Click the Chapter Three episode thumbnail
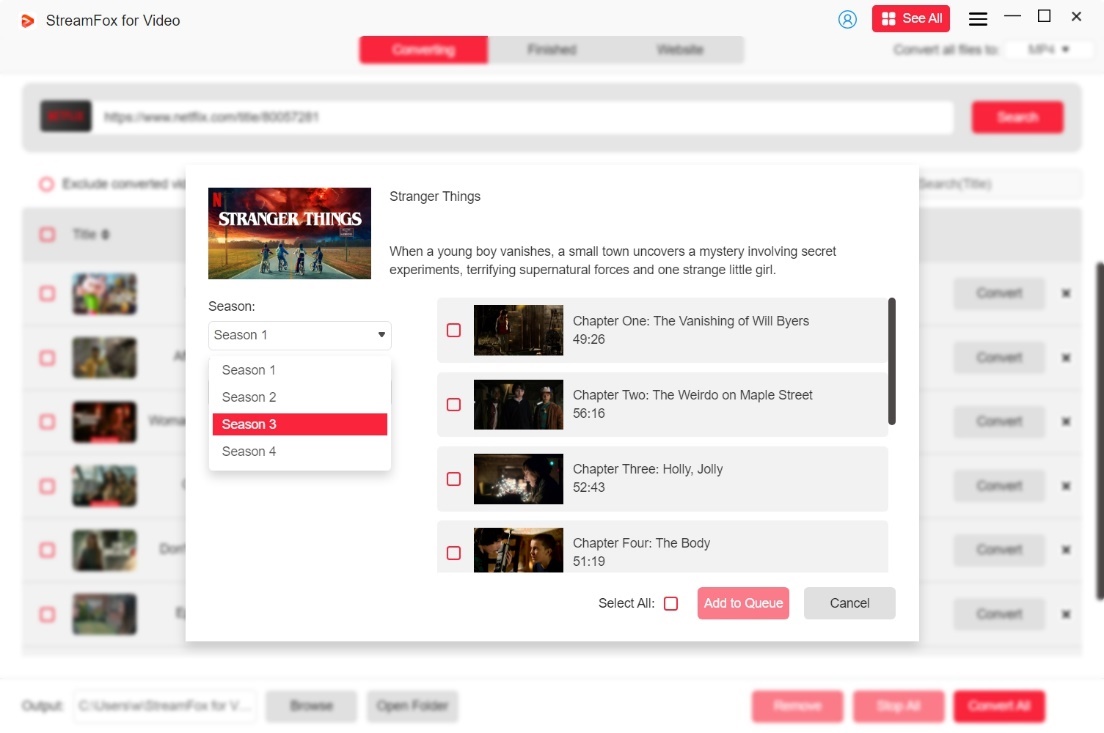The width and height of the screenshot is (1104, 733). coord(518,479)
